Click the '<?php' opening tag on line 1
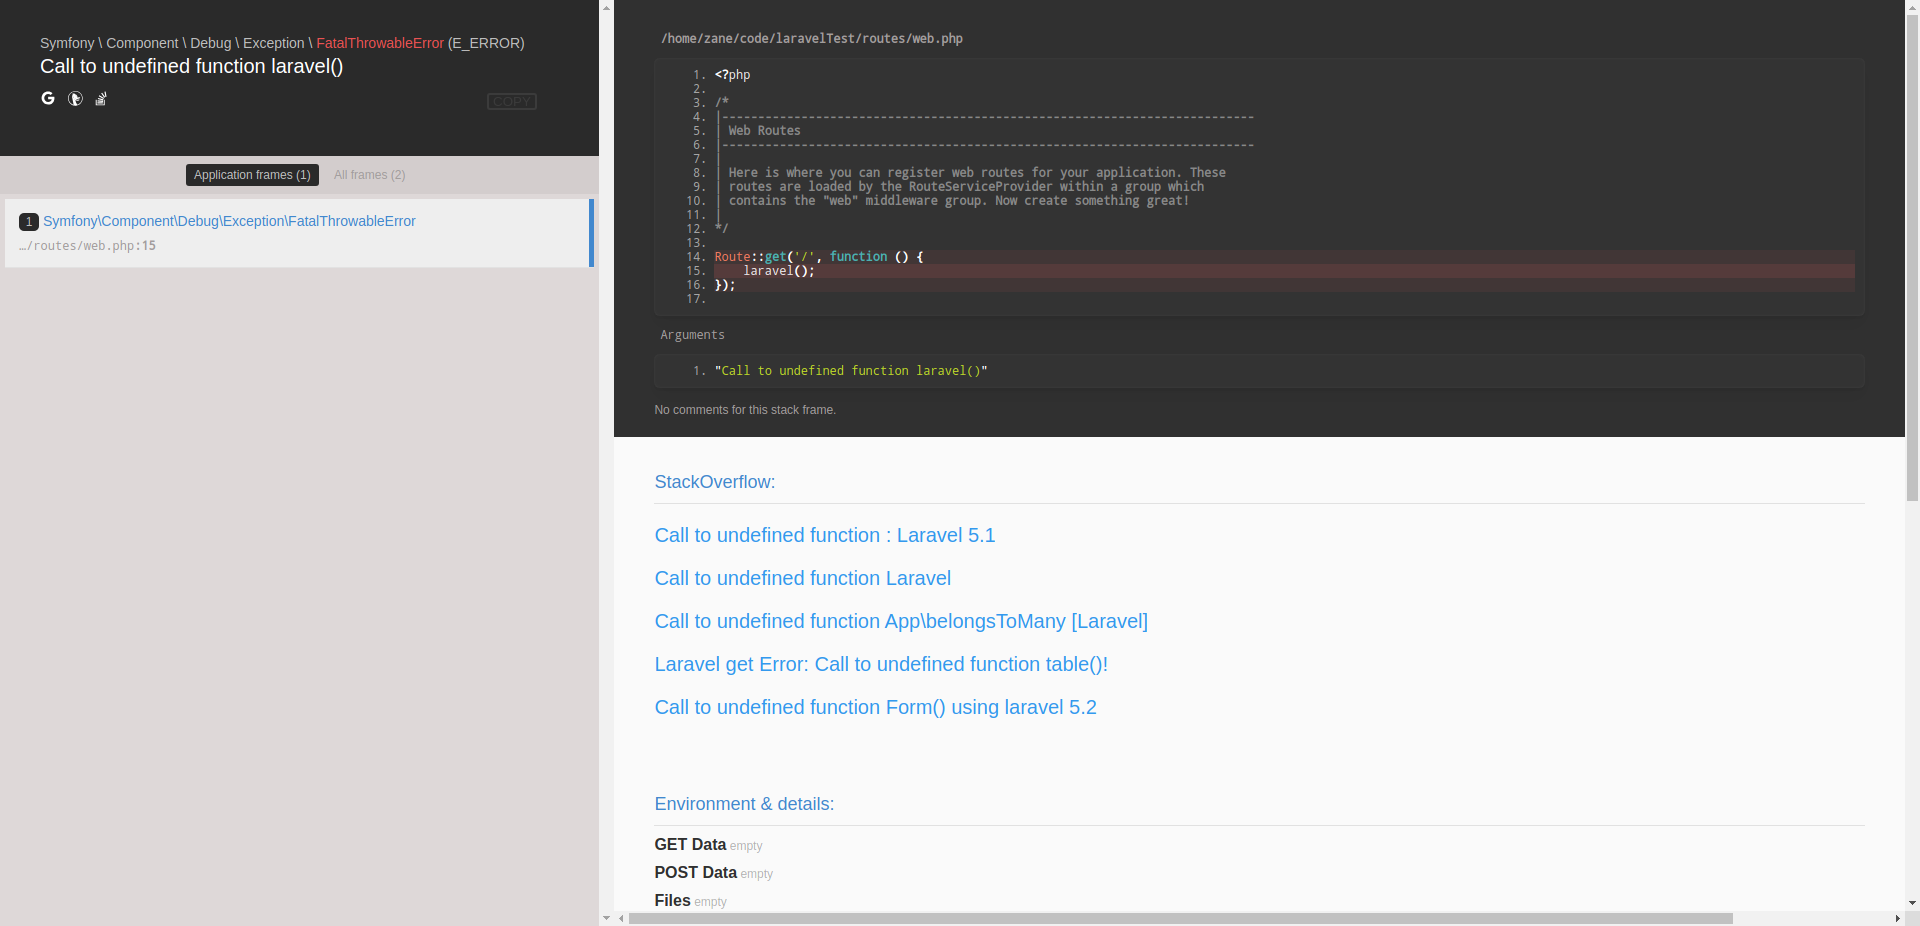Viewport: 1920px width, 926px height. [732, 75]
